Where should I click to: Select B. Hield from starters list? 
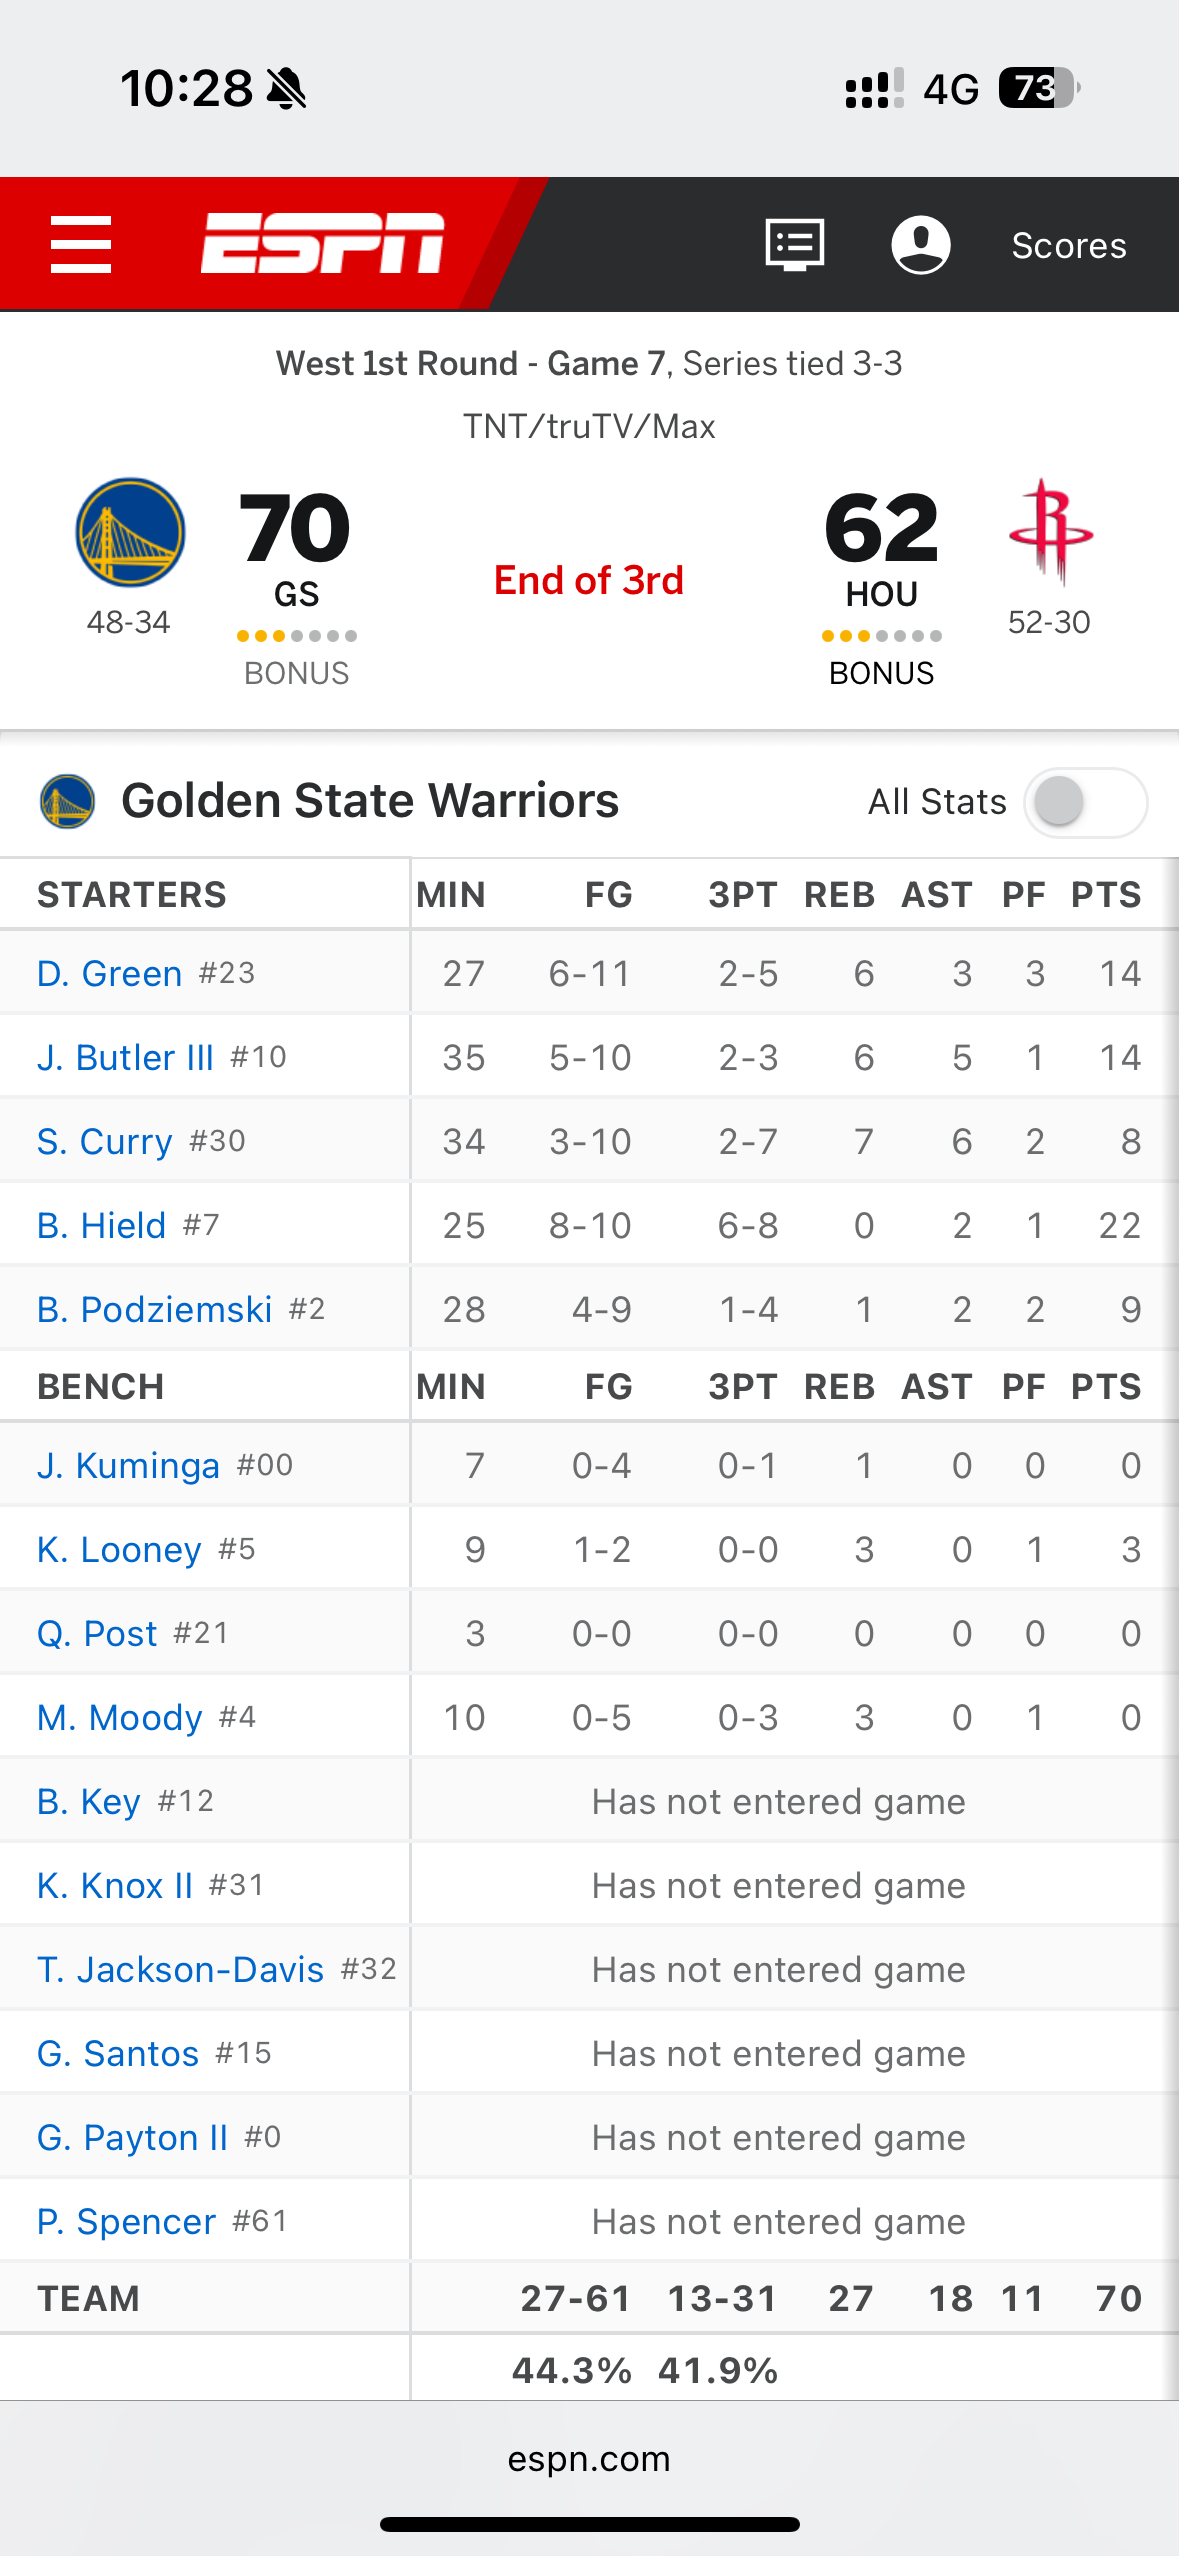101,1225
